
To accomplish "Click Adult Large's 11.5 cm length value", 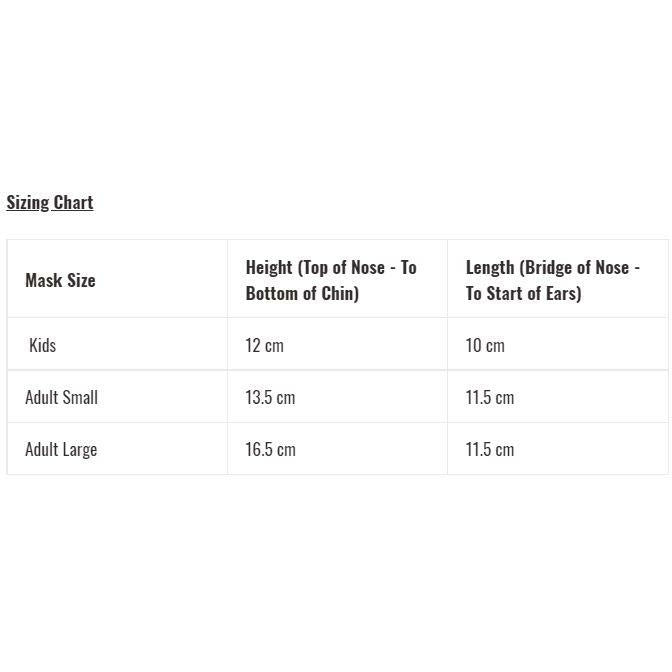I will 490,449.
